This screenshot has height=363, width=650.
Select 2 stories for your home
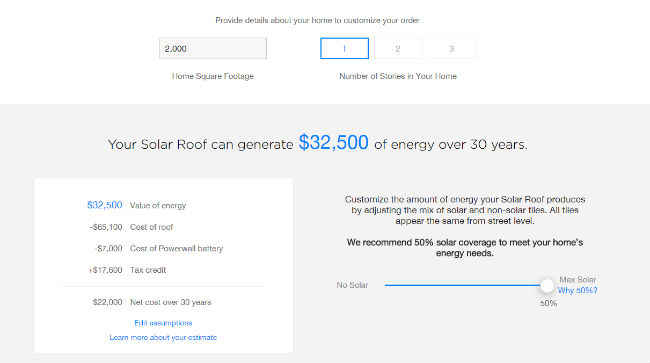pos(398,48)
